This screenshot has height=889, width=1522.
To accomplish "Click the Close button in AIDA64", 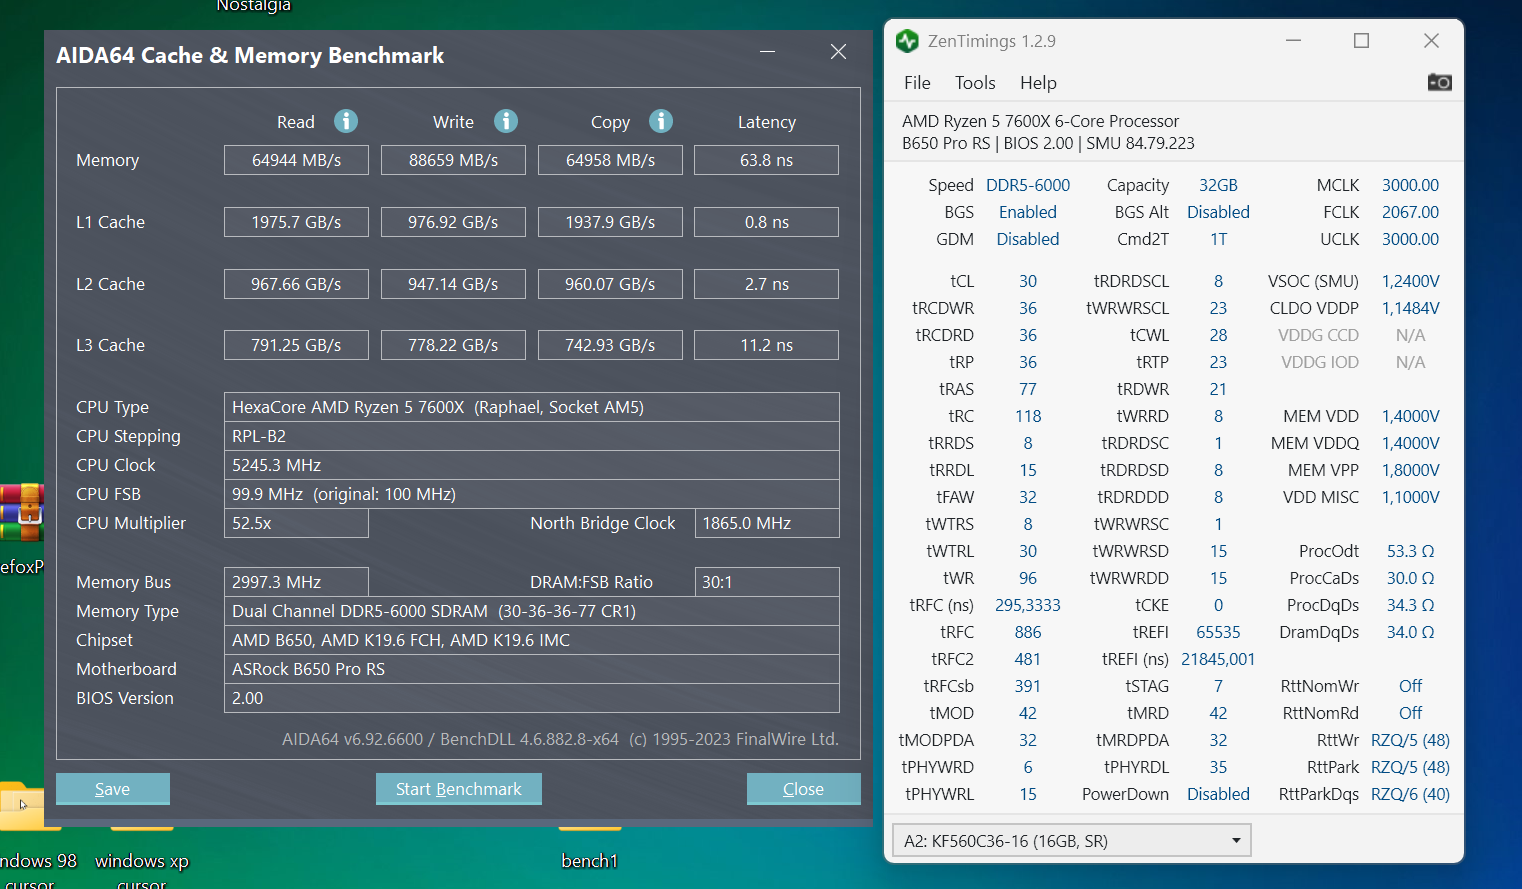I will coord(803,789).
